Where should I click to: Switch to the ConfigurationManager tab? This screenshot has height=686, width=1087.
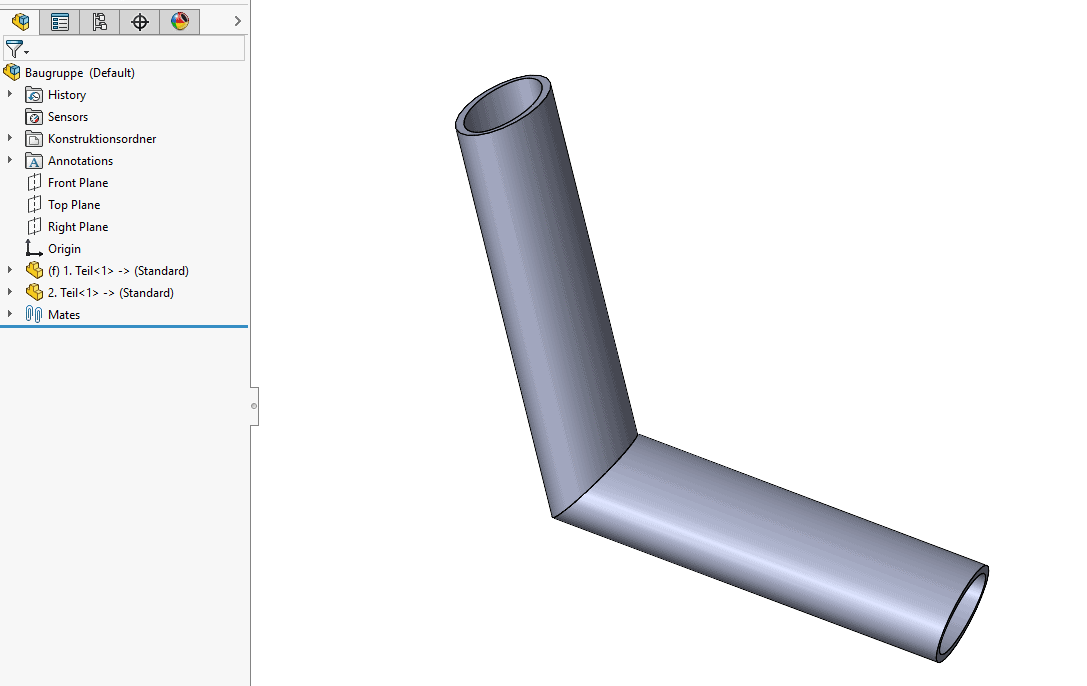pos(100,21)
